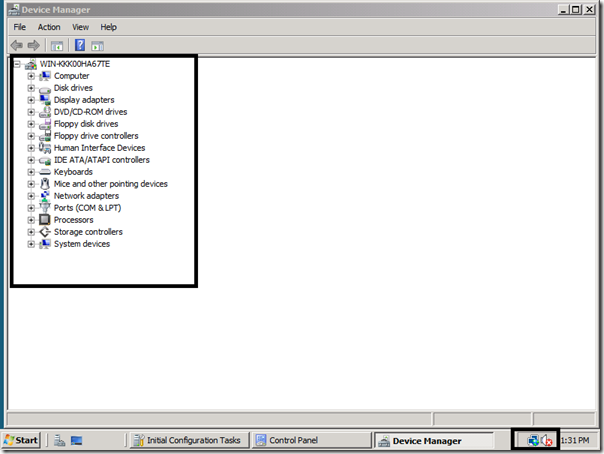Screen dimensions: 604x454
Task: Click the Start button
Action: click(x=21, y=440)
